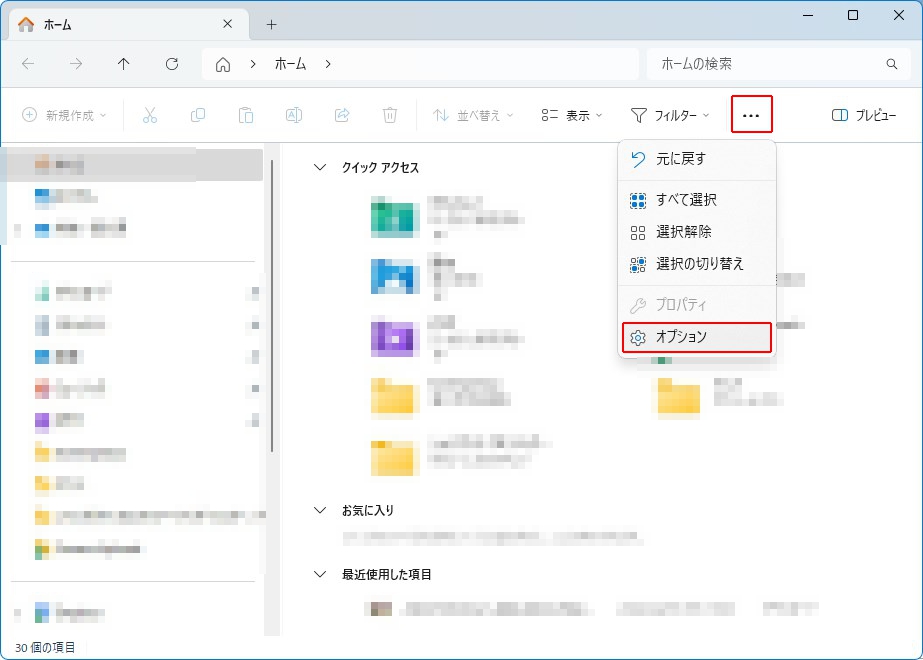Click the ホームの検索 search field
Screen dimensions: 923x660
coord(770,64)
